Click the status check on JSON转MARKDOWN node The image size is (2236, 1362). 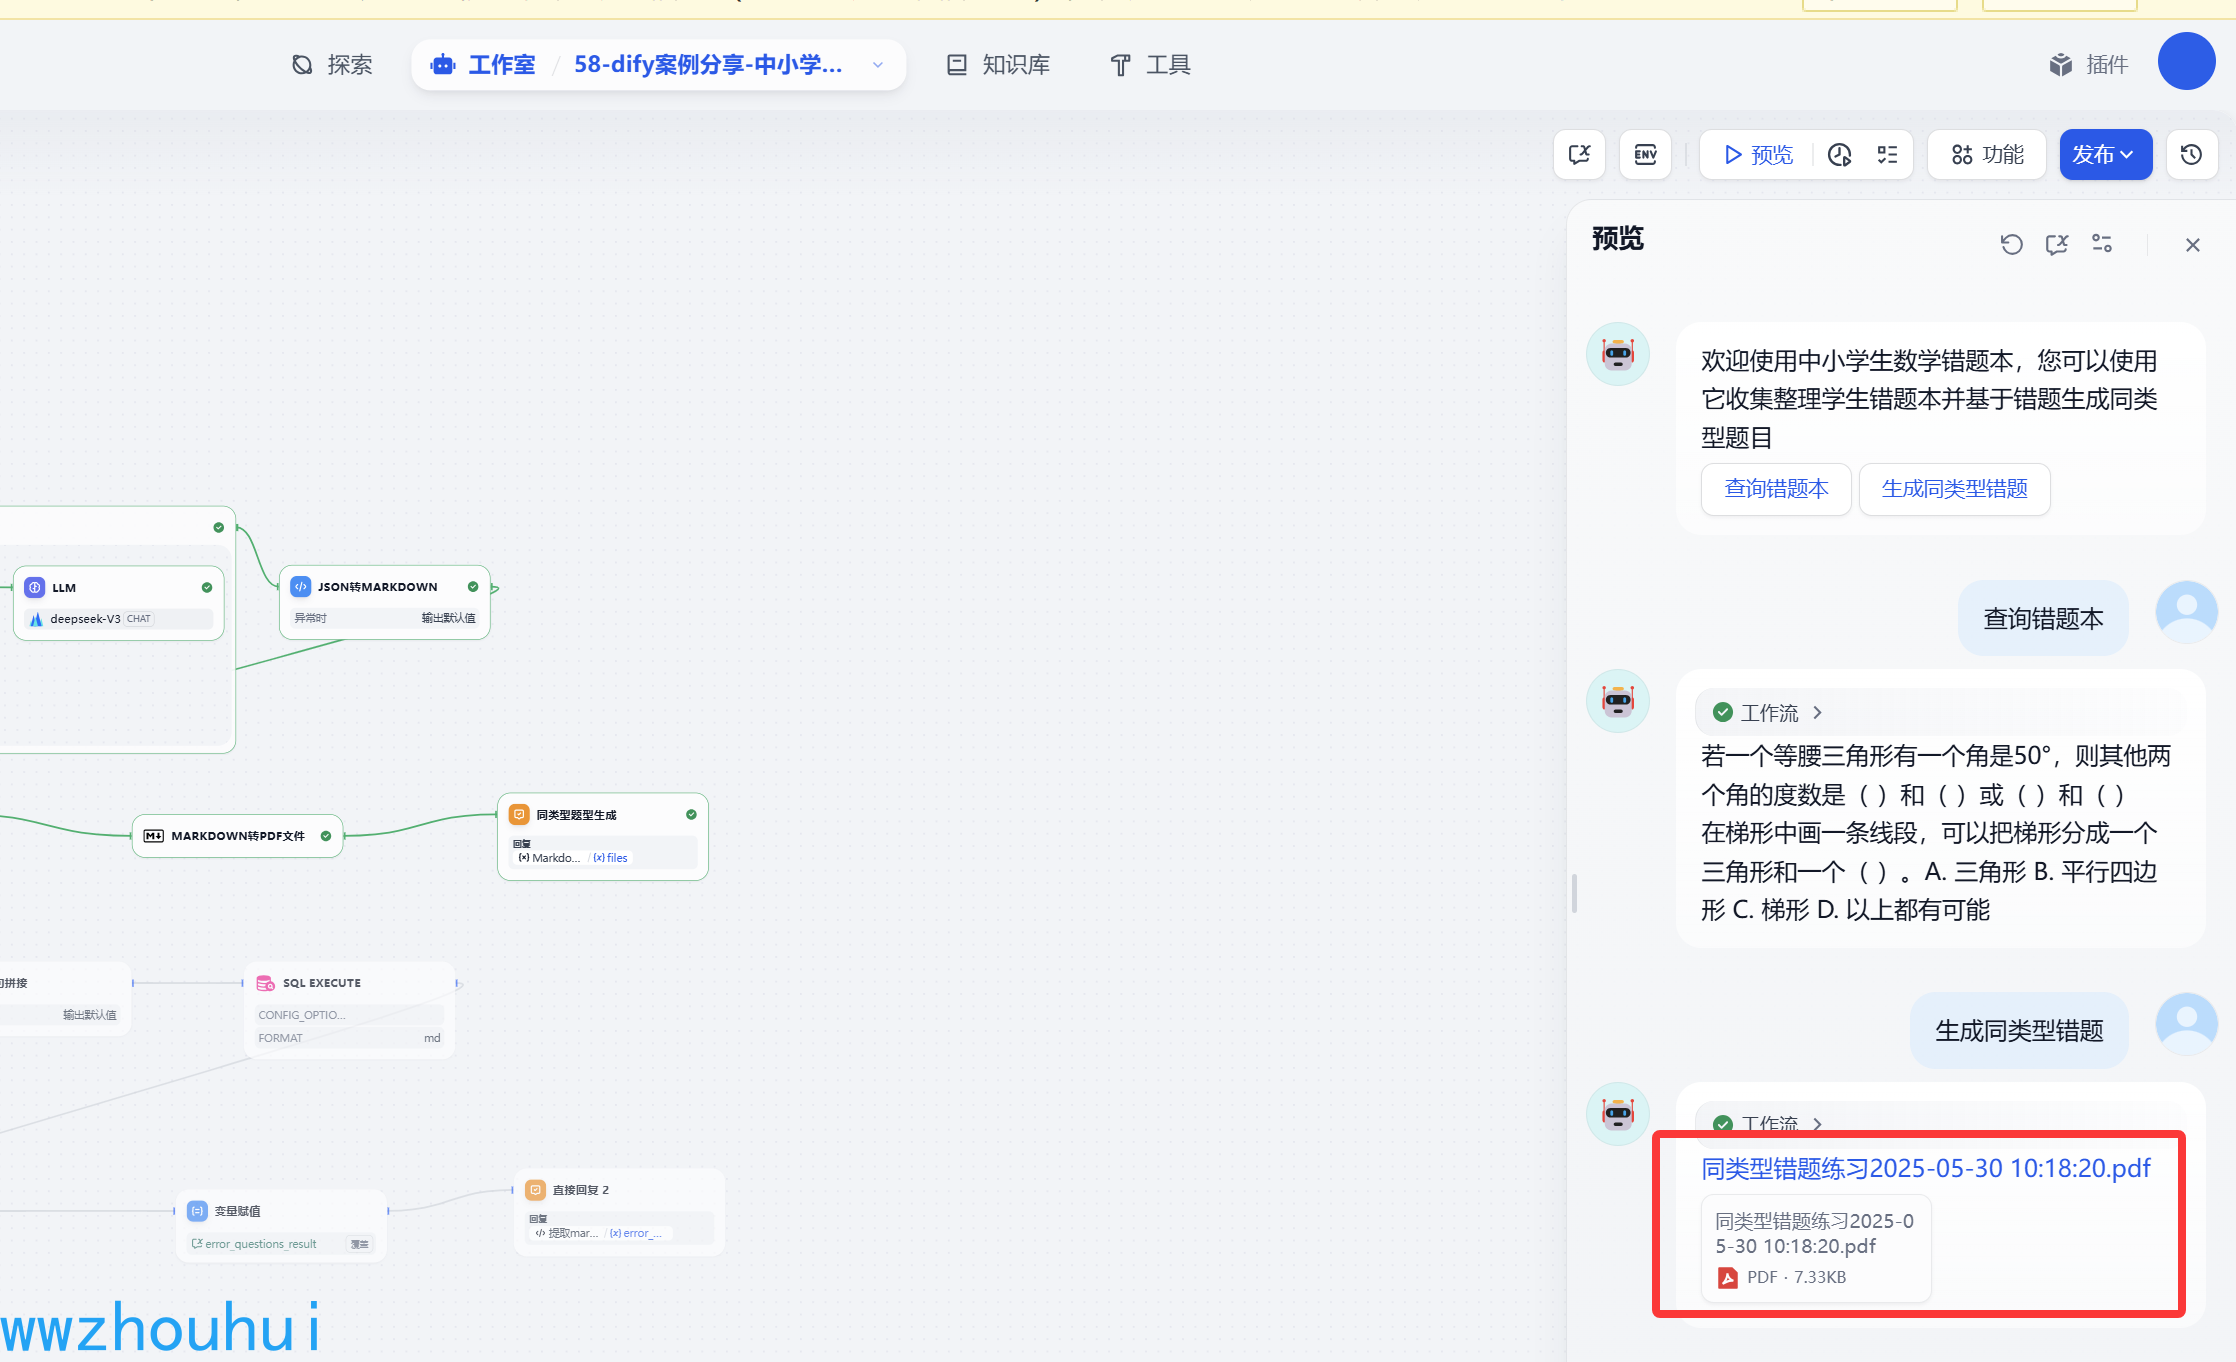(473, 587)
